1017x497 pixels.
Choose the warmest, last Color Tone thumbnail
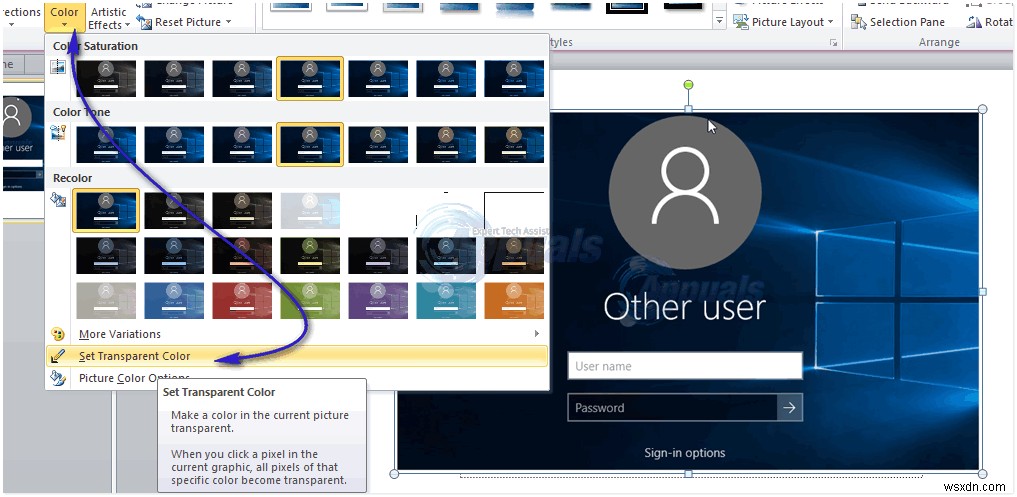click(514, 144)
